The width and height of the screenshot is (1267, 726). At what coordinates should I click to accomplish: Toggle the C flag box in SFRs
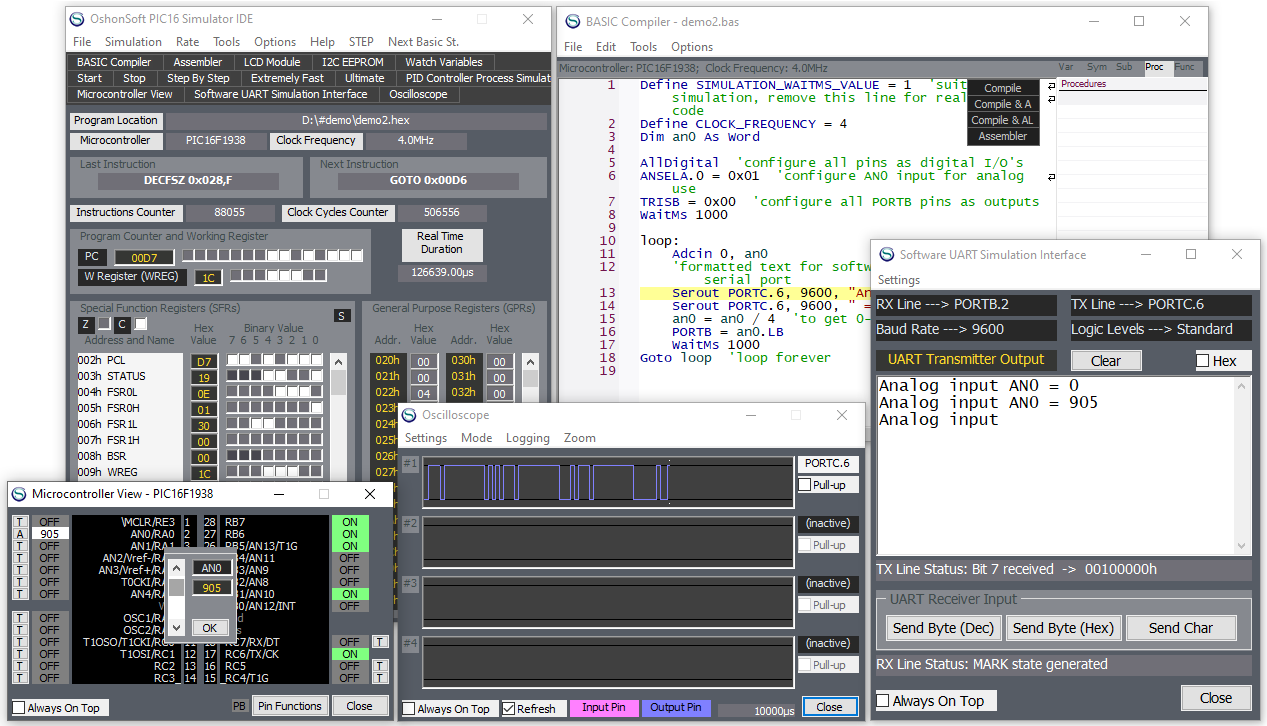141,324
